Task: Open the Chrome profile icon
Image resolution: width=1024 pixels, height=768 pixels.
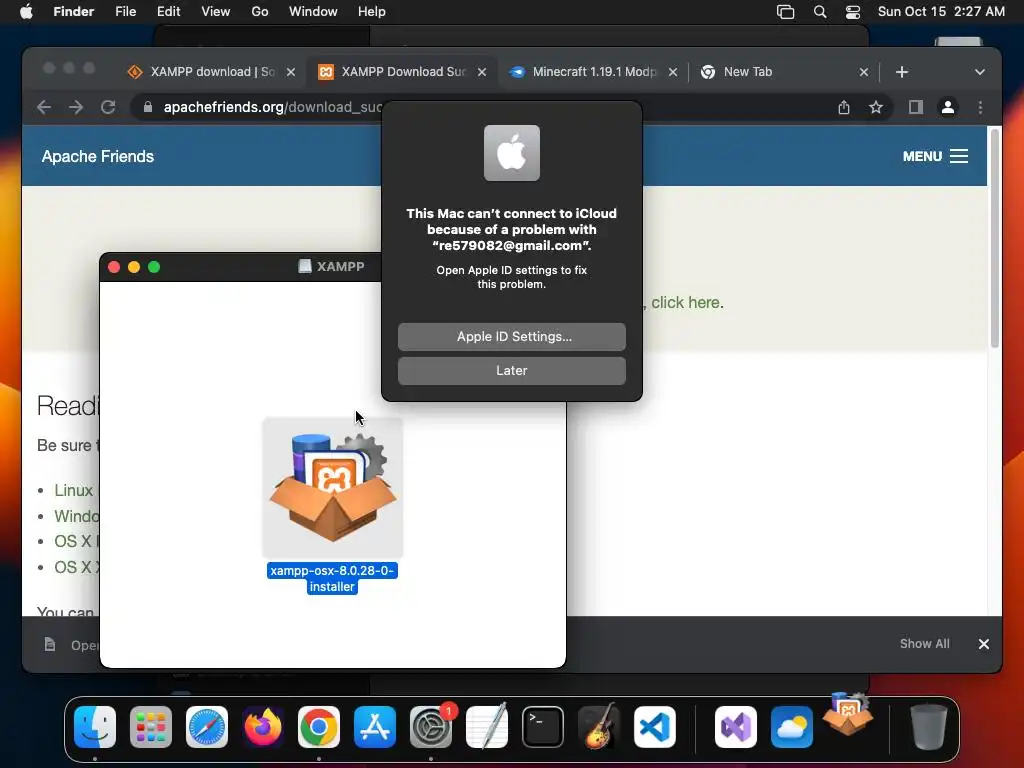Action: [948, 107]
